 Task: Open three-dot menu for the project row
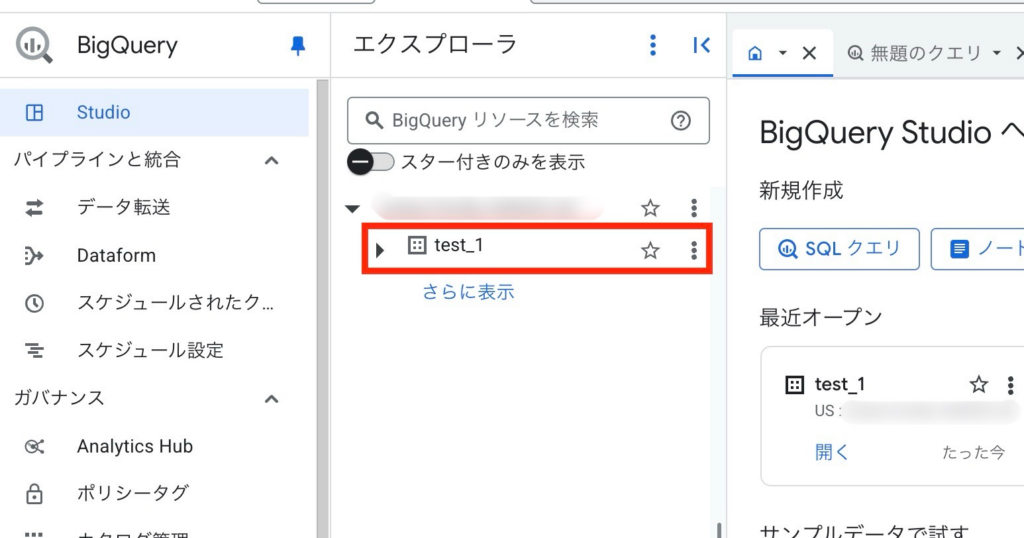click(694, 208)
